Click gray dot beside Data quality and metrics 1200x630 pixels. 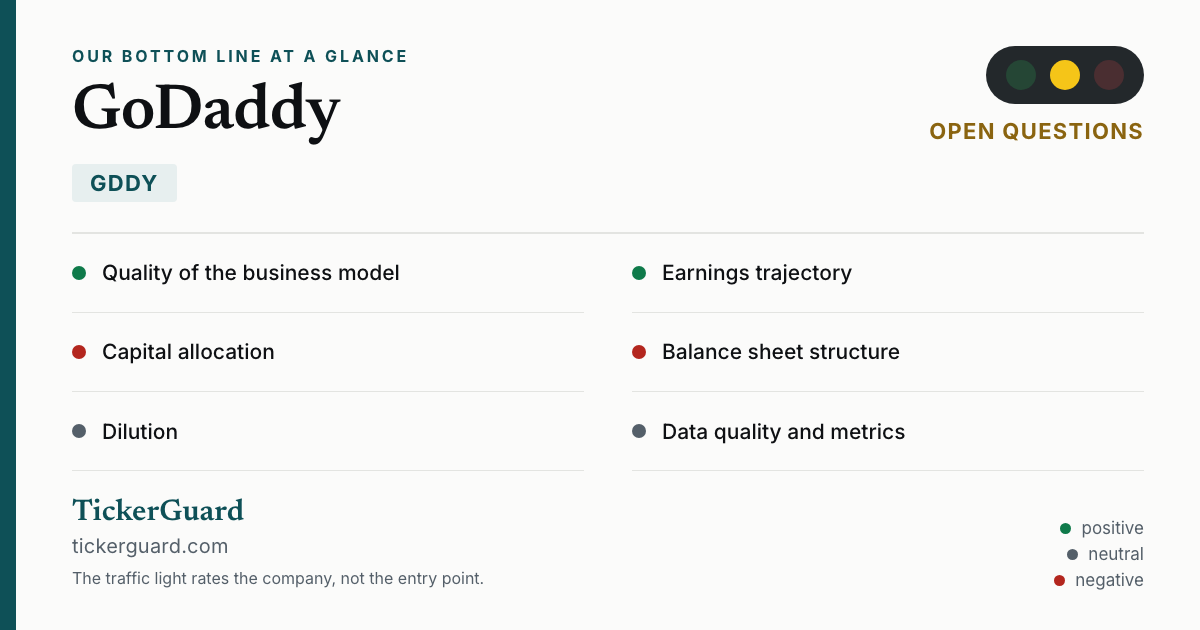[639, 432]
